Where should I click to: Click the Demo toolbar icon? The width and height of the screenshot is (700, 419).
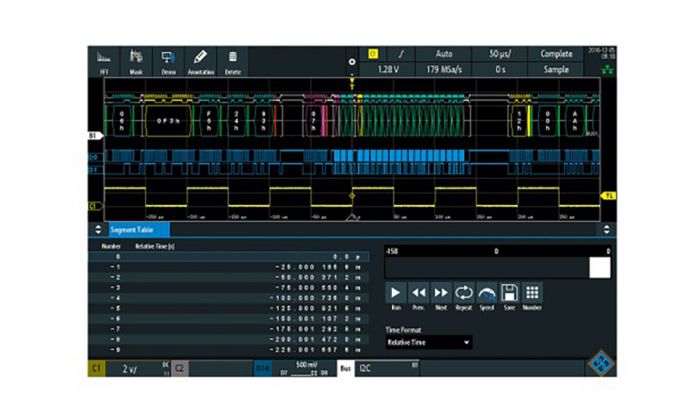point(168,61)
